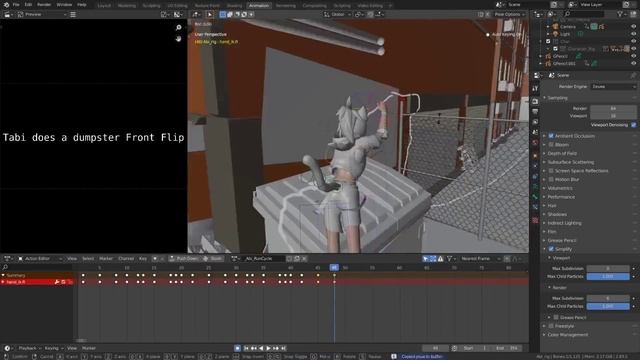Expand the Color Management panel

(568, 335)
